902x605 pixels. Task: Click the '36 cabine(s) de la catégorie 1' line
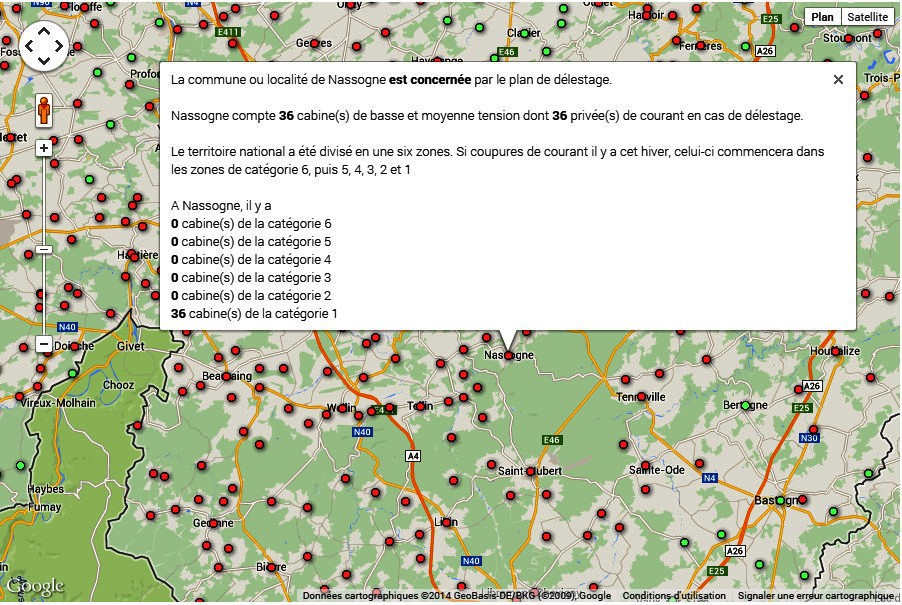tap(254, 313)
